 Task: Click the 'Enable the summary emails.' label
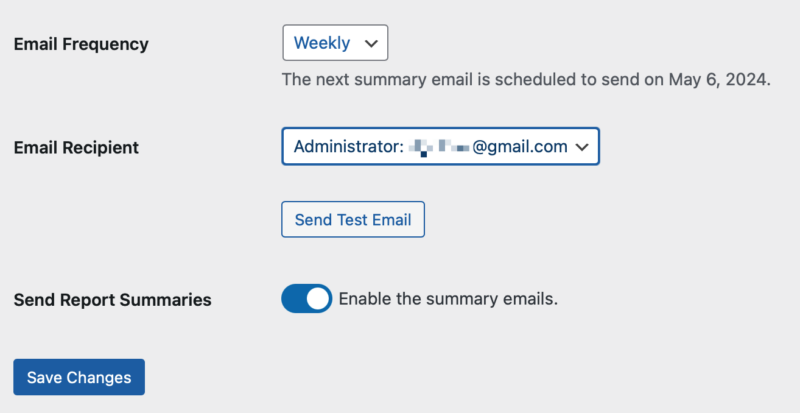(448, 298)
